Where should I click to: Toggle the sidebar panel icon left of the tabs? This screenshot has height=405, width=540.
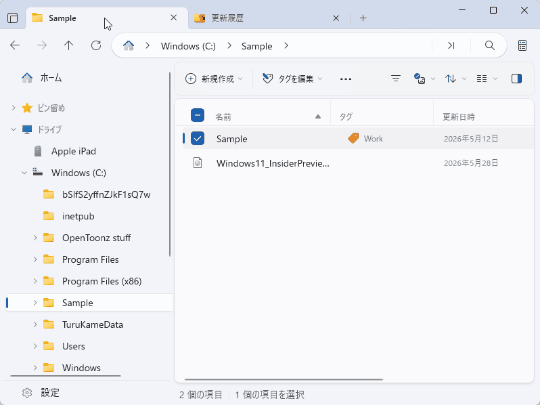tap(13, 18)
